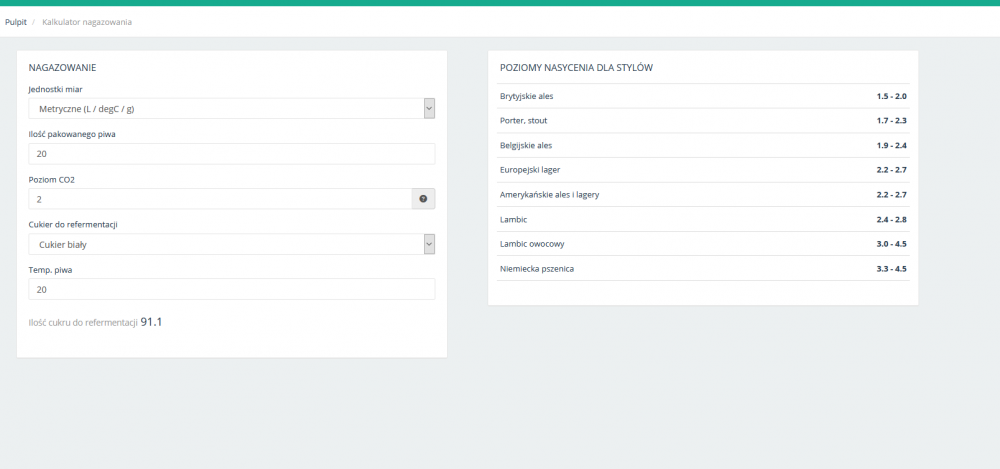Focus the Ilość pakowanego piwa input field

(x=231, y=154)
